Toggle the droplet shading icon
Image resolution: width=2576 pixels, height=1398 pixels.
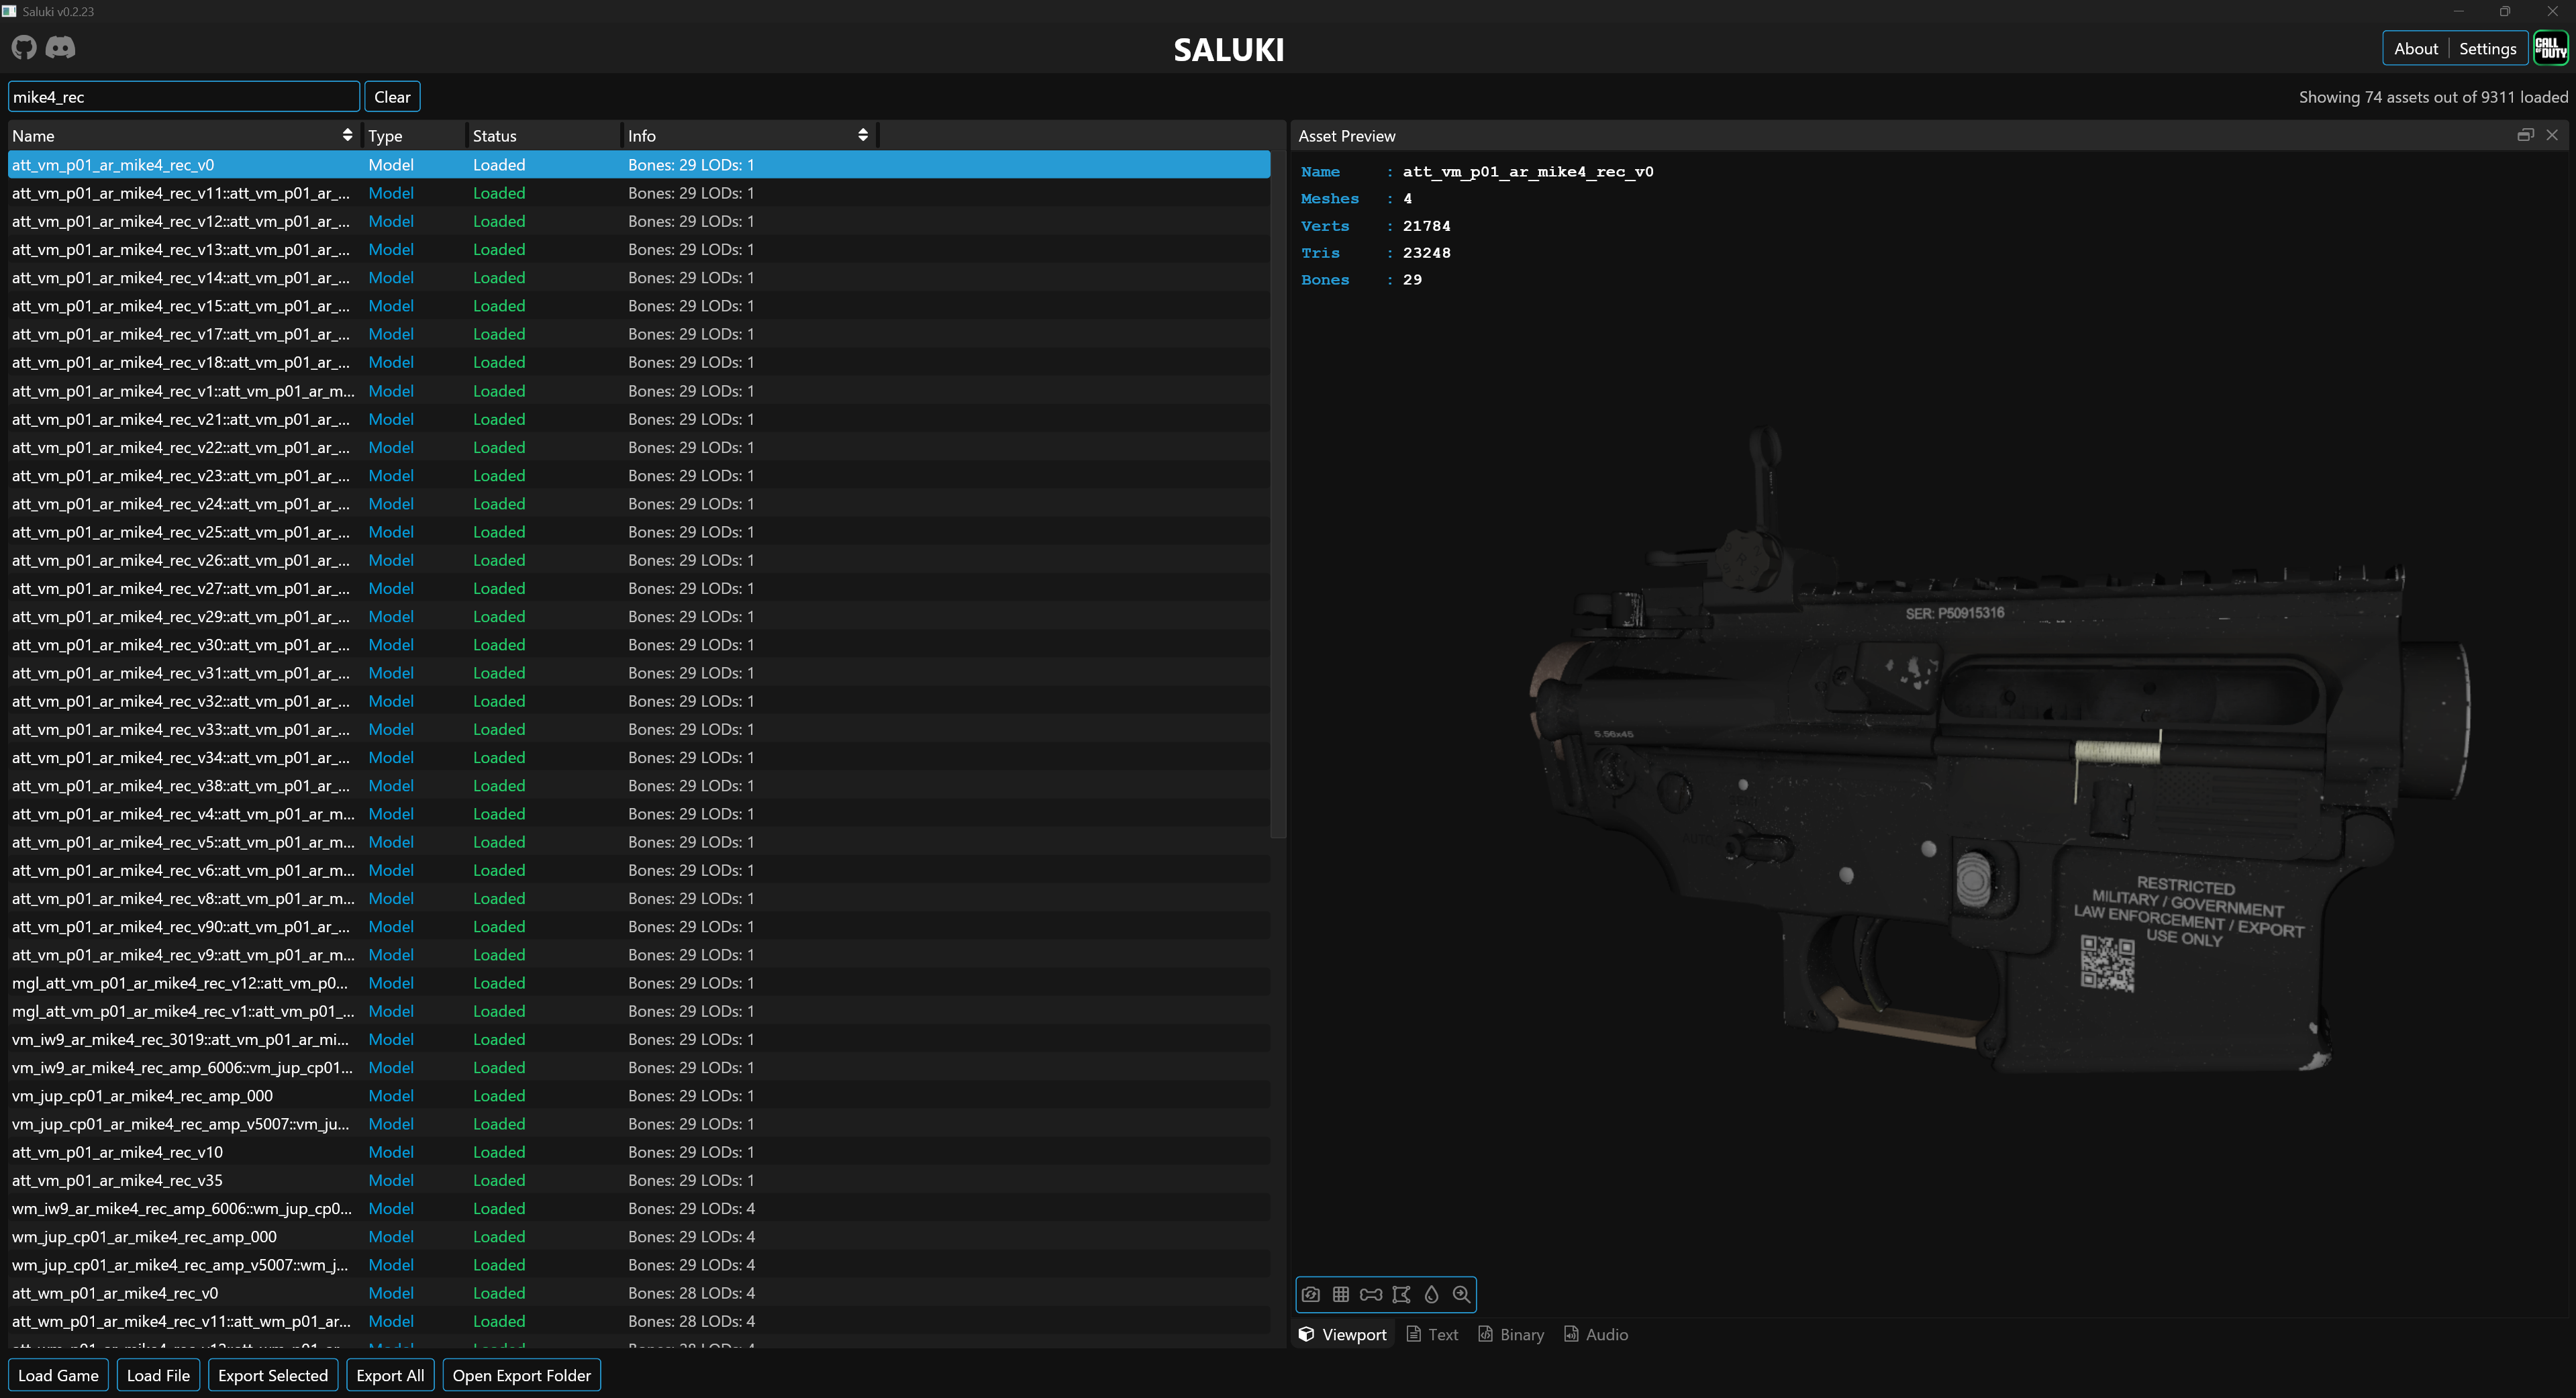click(x=1431, y=1294)
